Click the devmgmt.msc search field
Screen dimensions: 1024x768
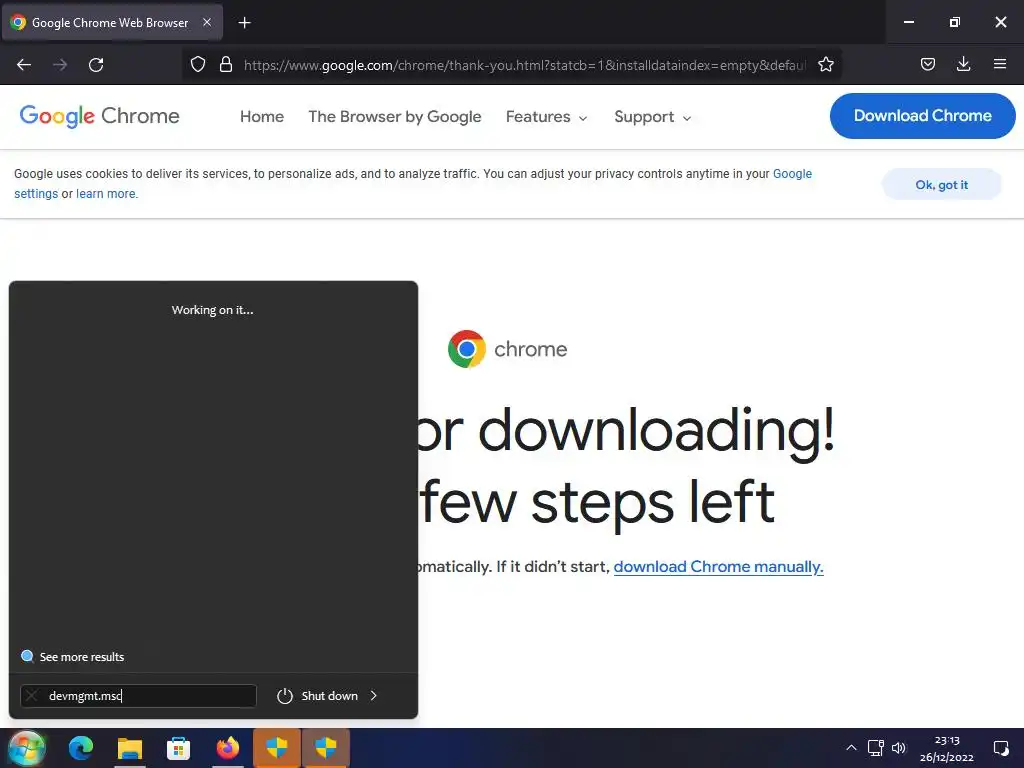tap(138, 696)
